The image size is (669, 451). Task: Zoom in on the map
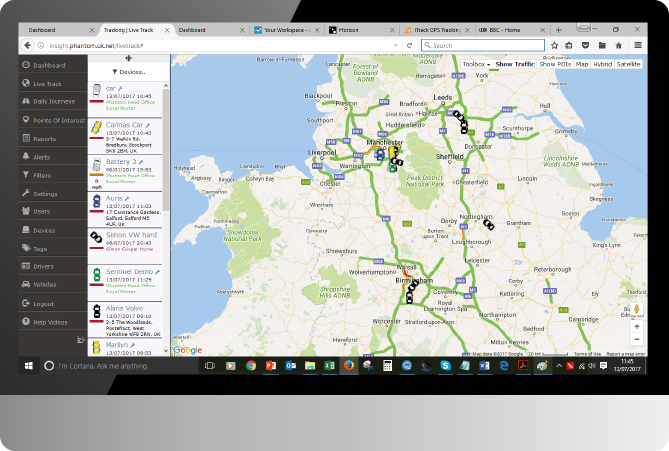coord(637,326)
